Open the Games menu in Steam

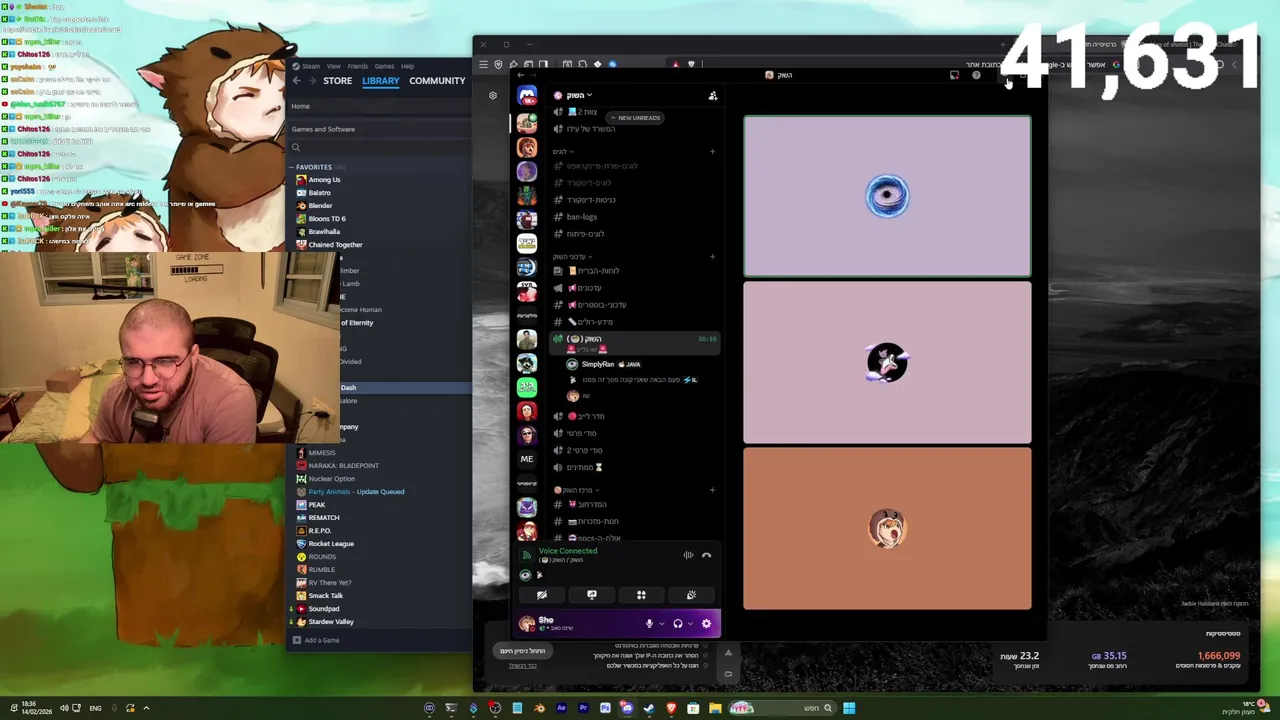384,66
